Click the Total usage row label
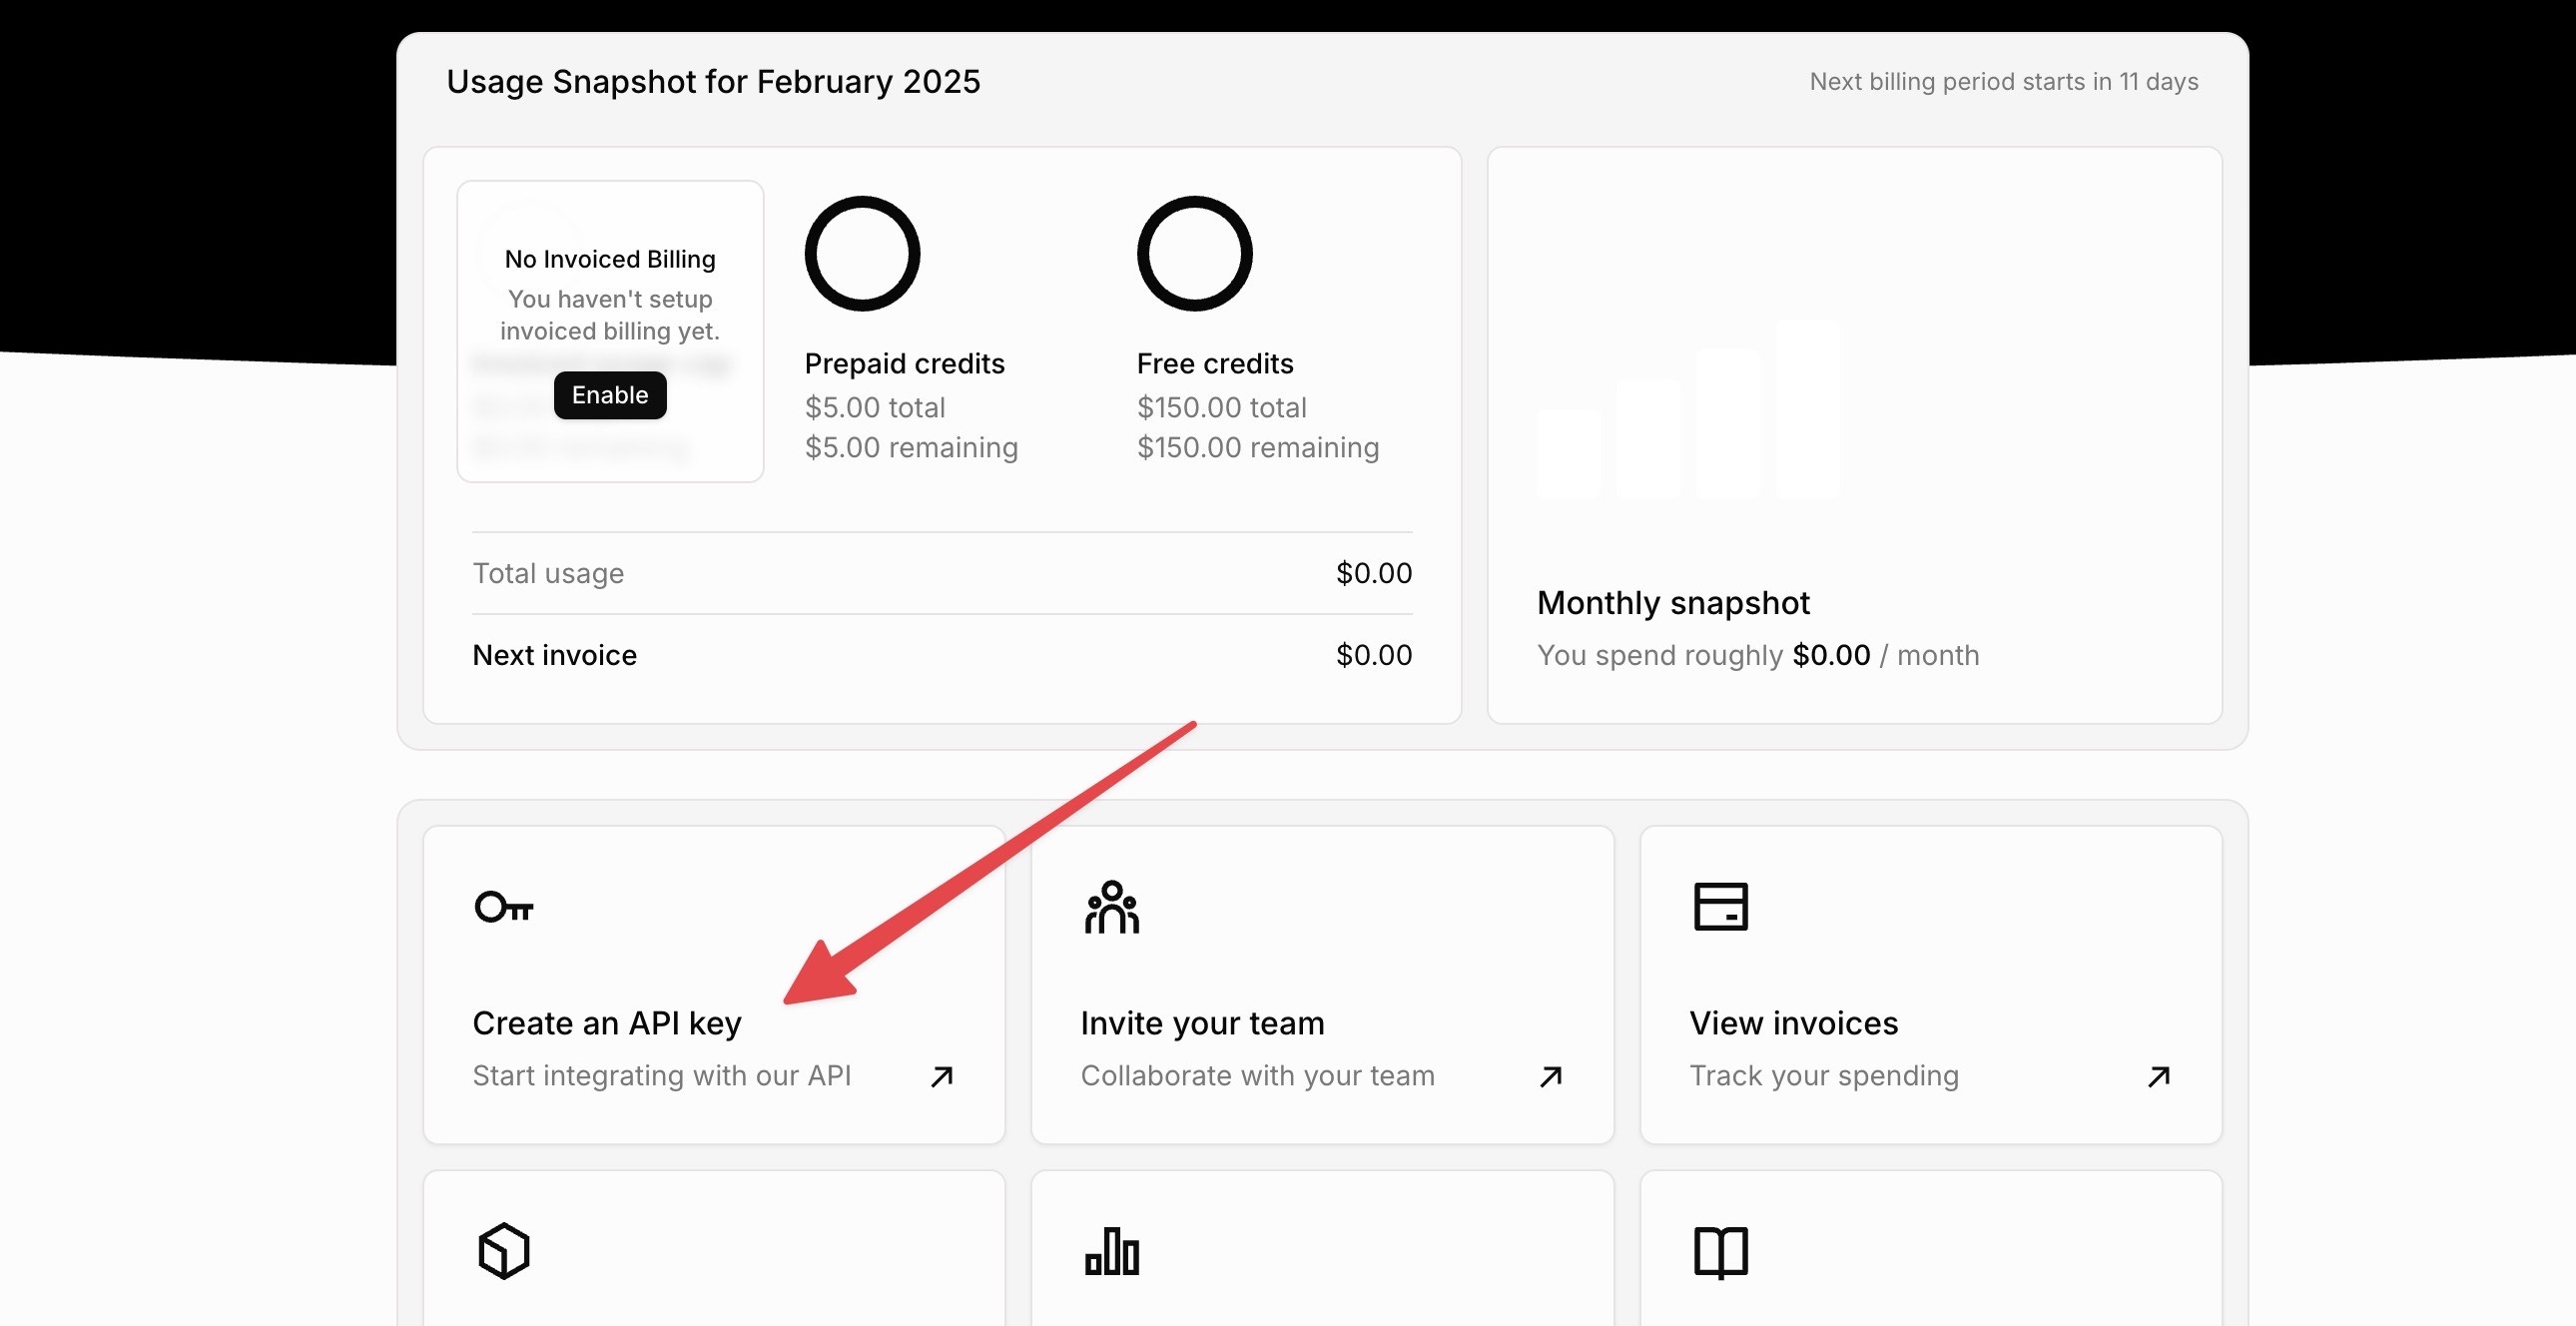This screenshot has height=1326, width=2576. click(x=548, y=573)
